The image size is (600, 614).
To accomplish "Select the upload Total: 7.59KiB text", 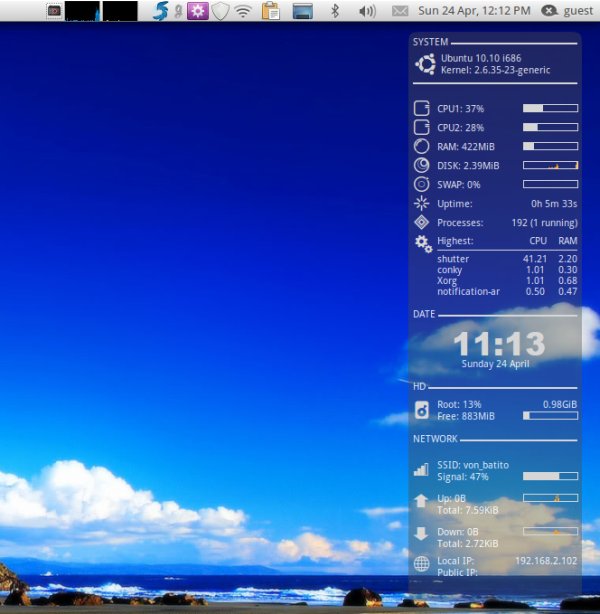I will [468, 510].
